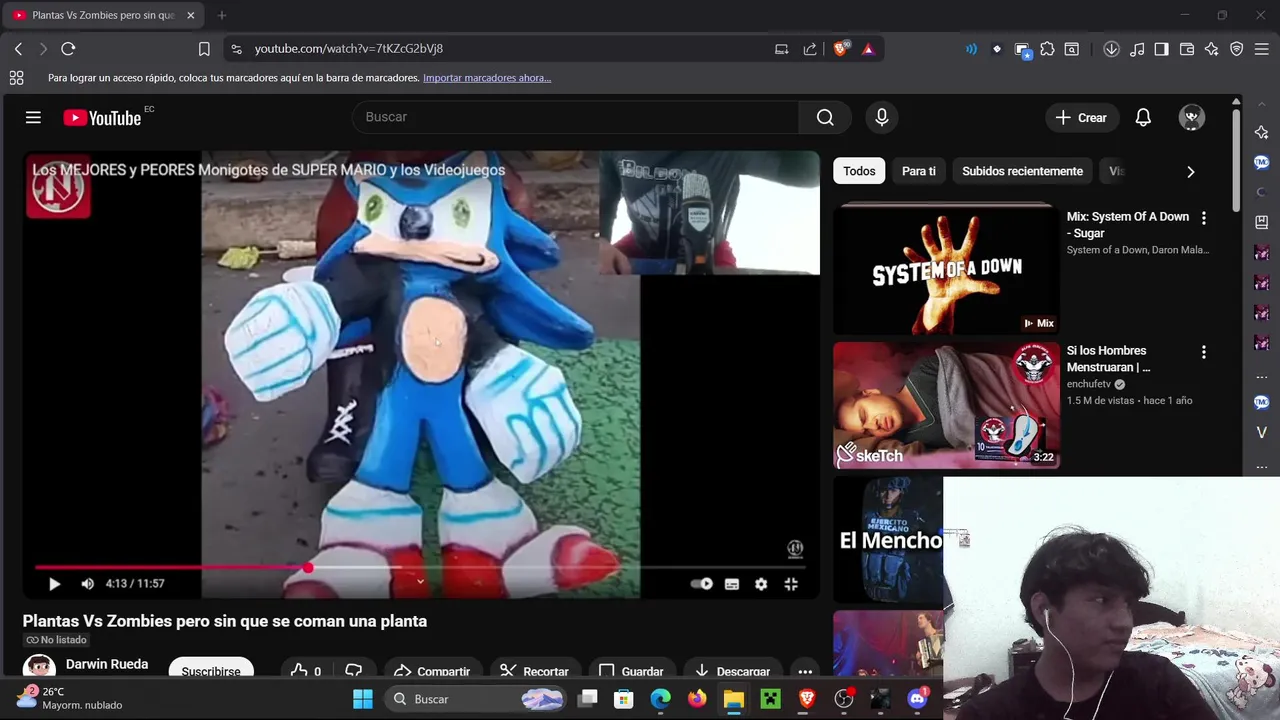Viewport: 1280px width, 720px height.
Task: Open Brave Wallet icon
Action: click(1187, 49)
